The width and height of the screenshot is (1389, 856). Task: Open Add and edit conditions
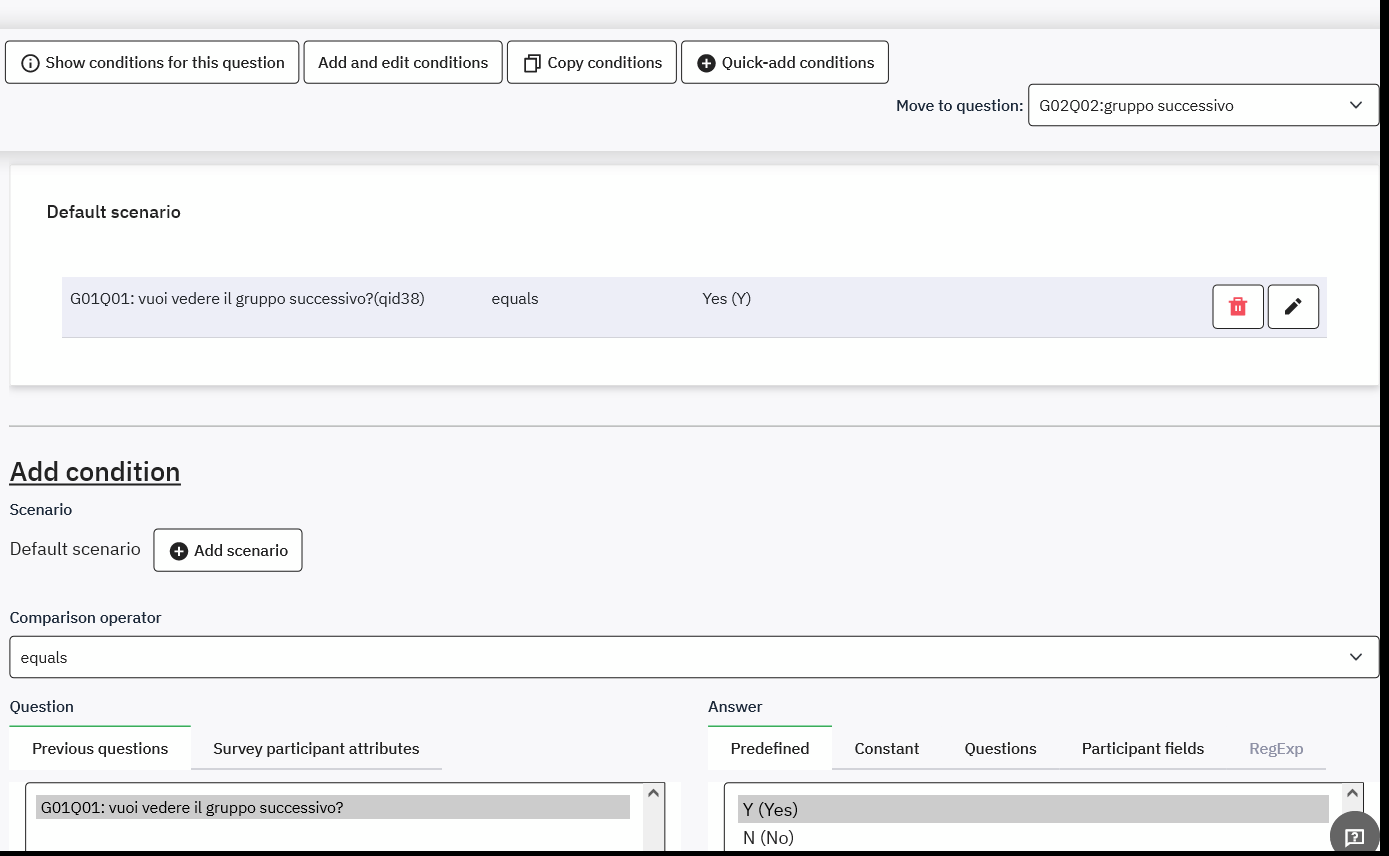pyautogui.click(x=403, y=62)
